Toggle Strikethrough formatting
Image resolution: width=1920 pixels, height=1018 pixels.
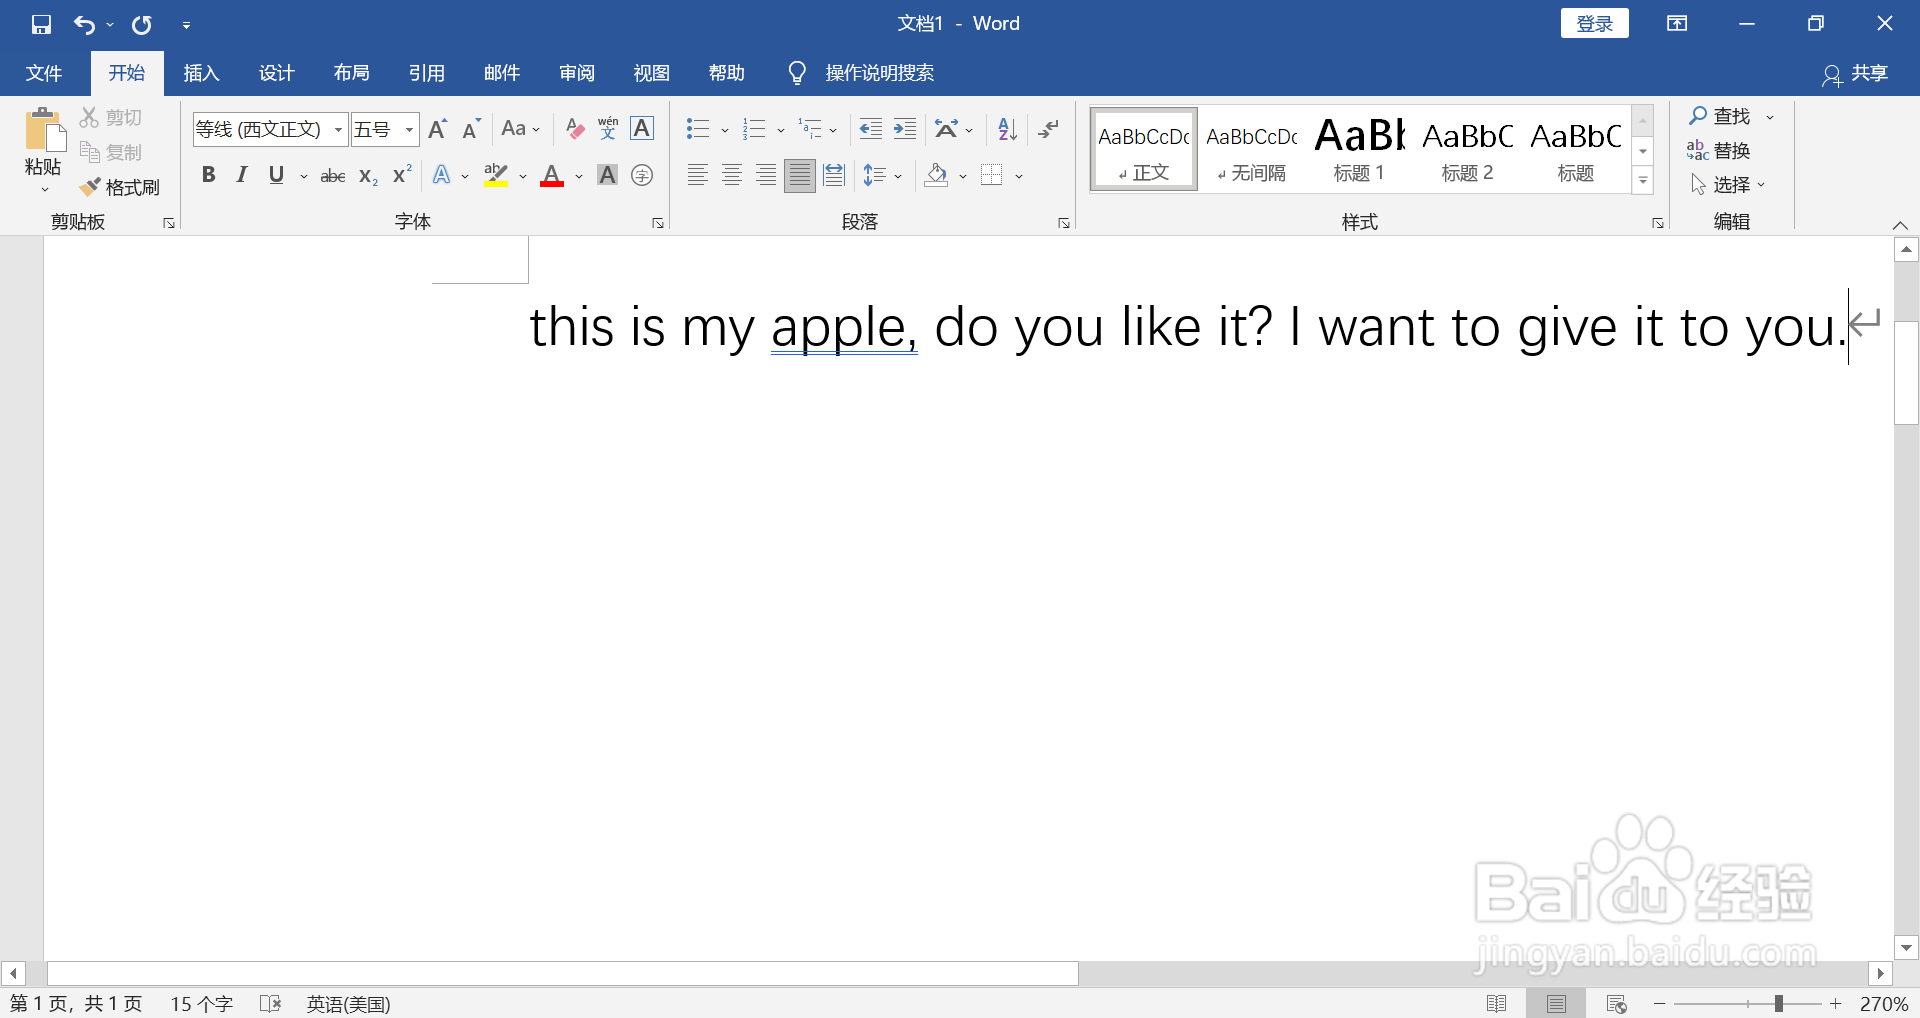point(333,176)
